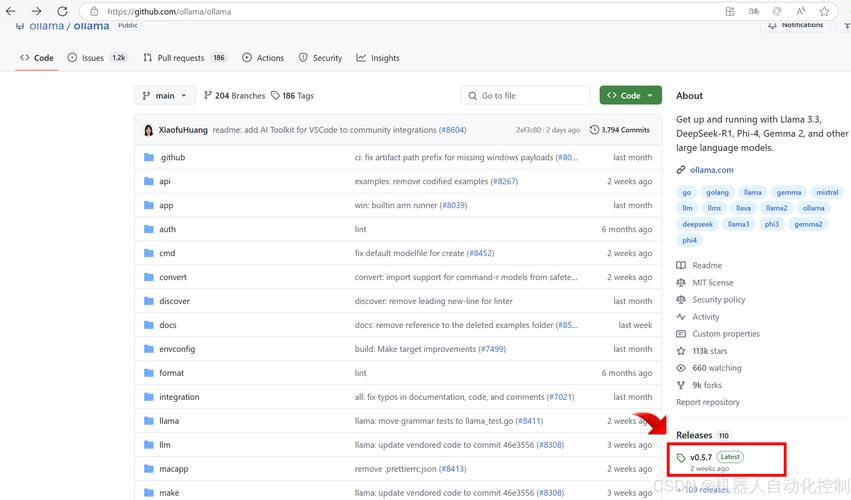The width and height of the screenshot is (851, 500).
Task: Open the XiaofuHuang author link
Action: pyautogui.click(x=183, y=130)
